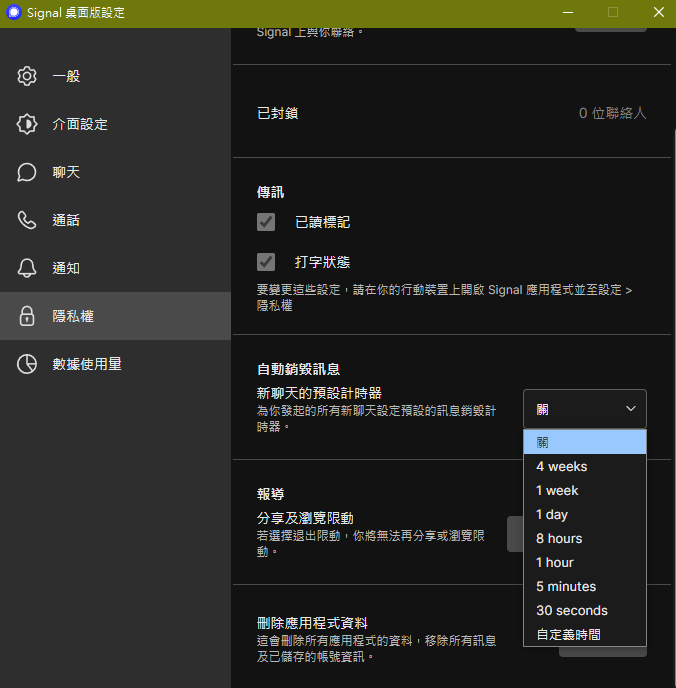676x688 pixels.
Task: Click the appearance icon beside 介面設定
Action: point(27,124)
